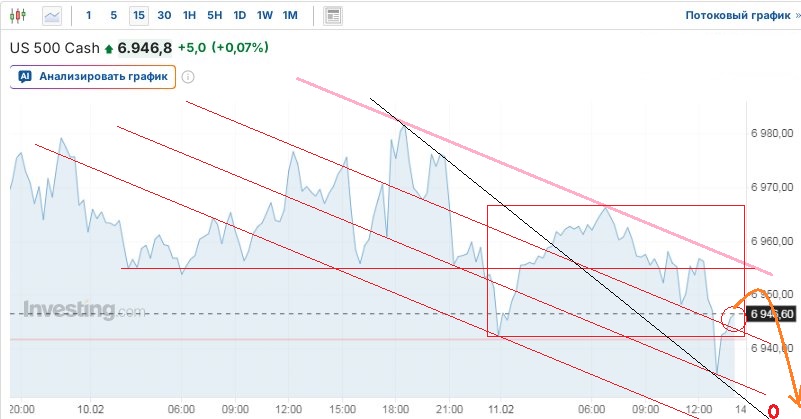Open the Потоковый график link
This screenshot has height=419, width=801.
pyautogui.click(x=737, y=16)
